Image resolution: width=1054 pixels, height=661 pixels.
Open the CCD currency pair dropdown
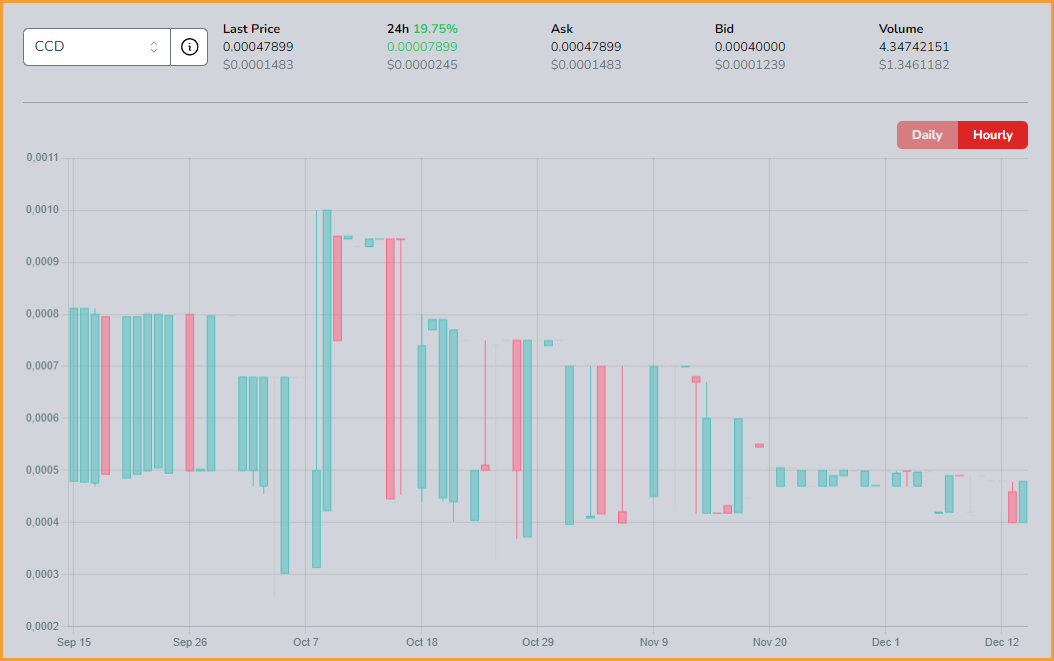[97, 47]
